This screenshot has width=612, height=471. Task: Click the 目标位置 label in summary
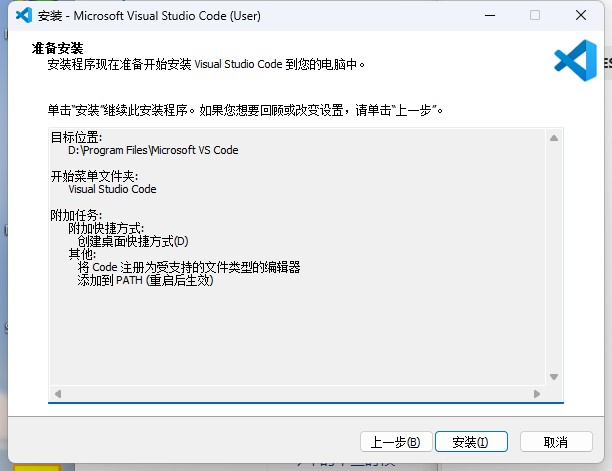coord(76,137)
